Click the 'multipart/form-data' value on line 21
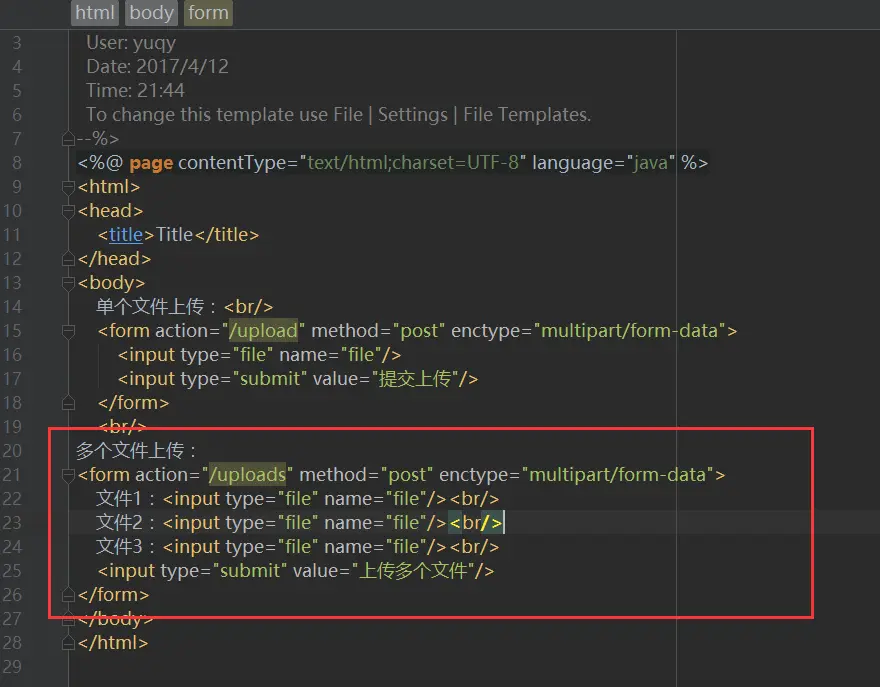880x687 pixels. tap(617, 475)
